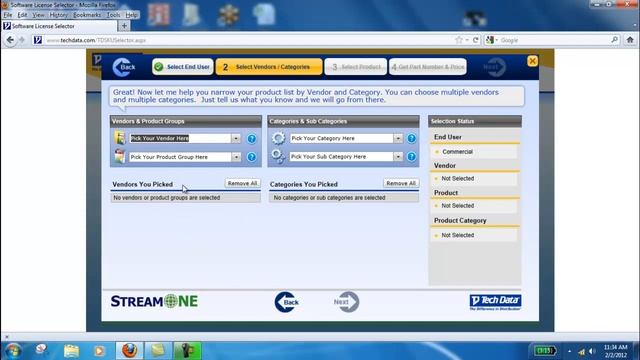Open the media player on taskbar
Image resolution: width=640 pixels, height=360 pixels.
click(x=99, y=351)
